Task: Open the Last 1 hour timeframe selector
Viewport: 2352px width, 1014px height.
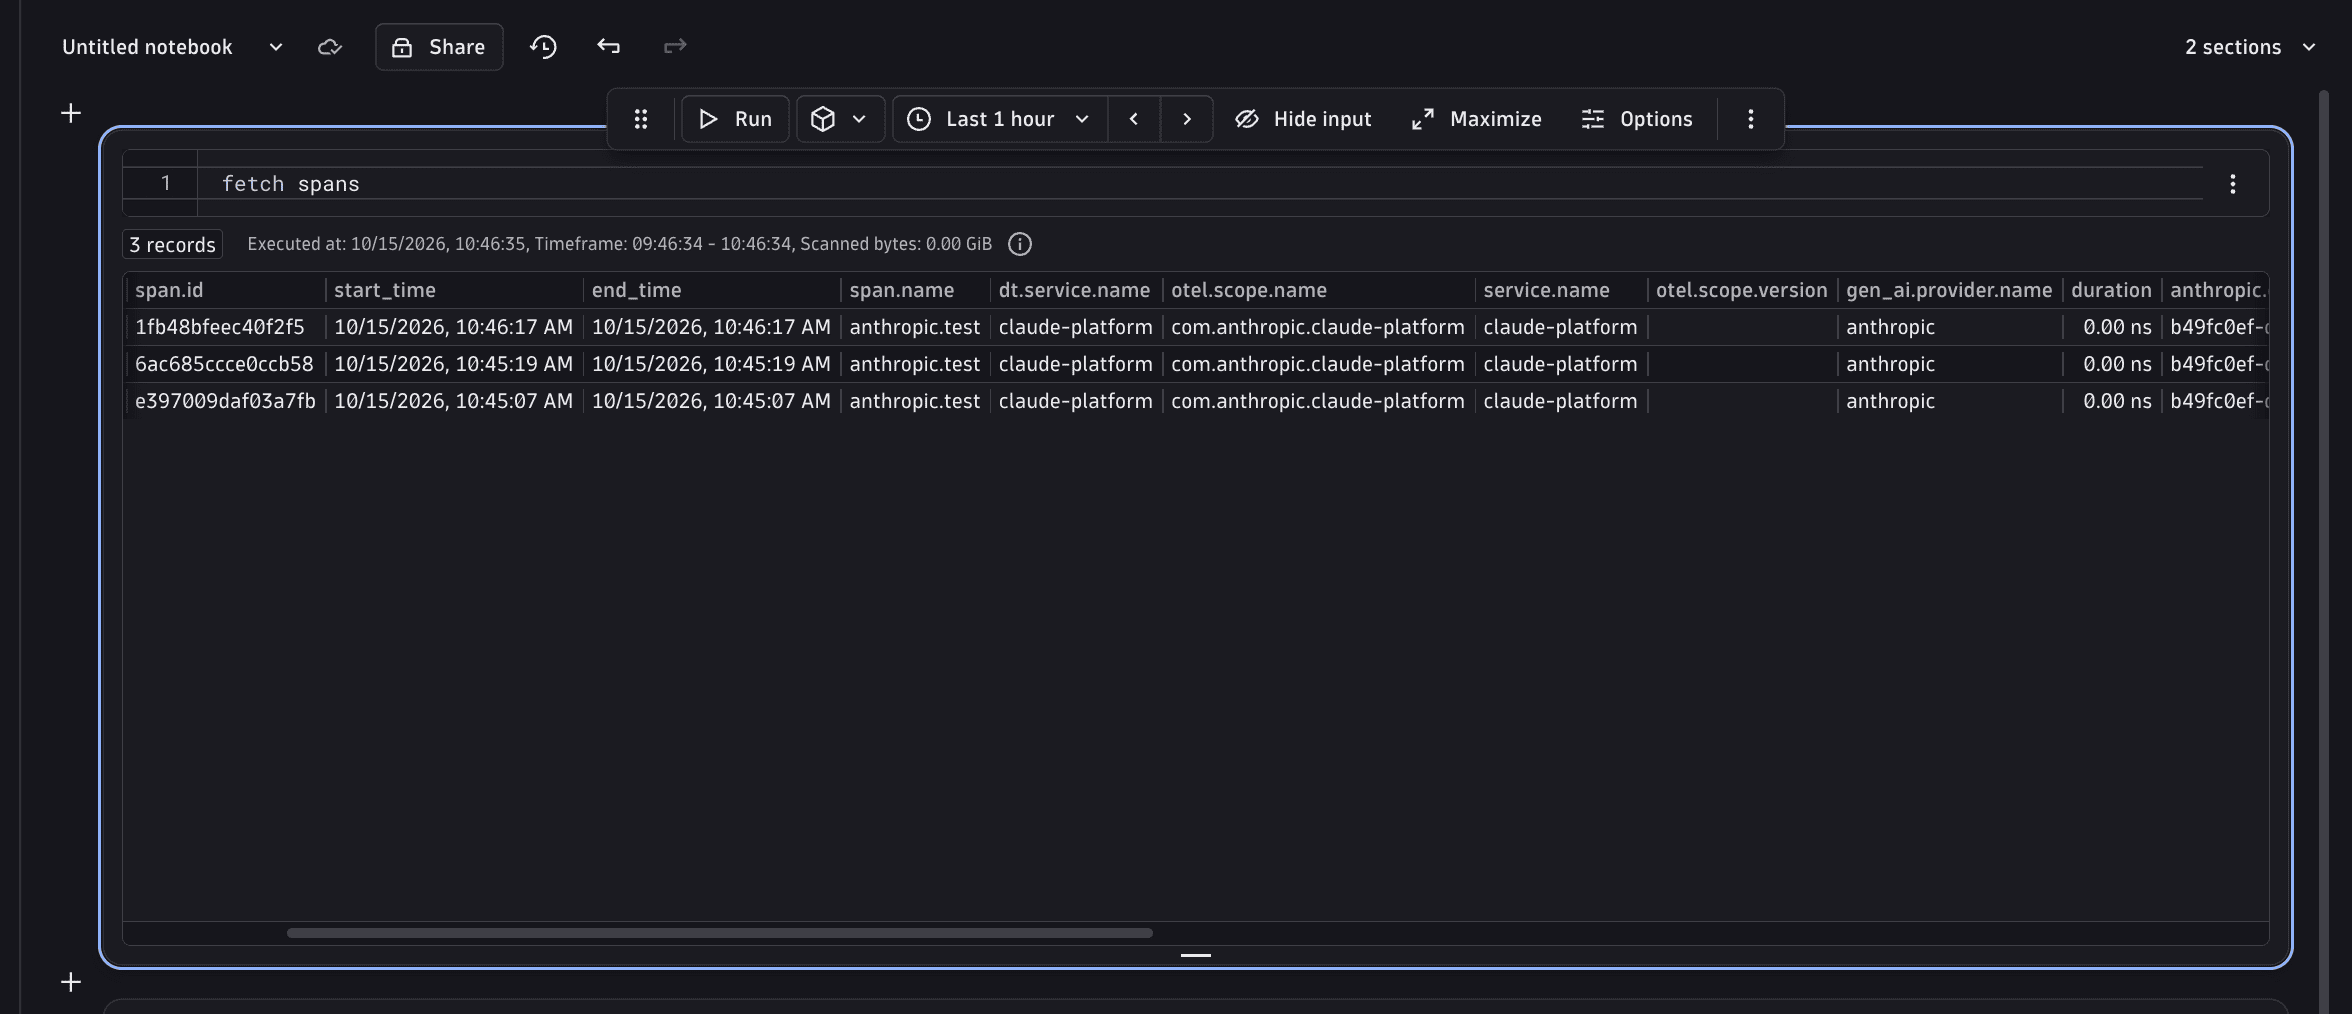Action: tap(1000, 119)
